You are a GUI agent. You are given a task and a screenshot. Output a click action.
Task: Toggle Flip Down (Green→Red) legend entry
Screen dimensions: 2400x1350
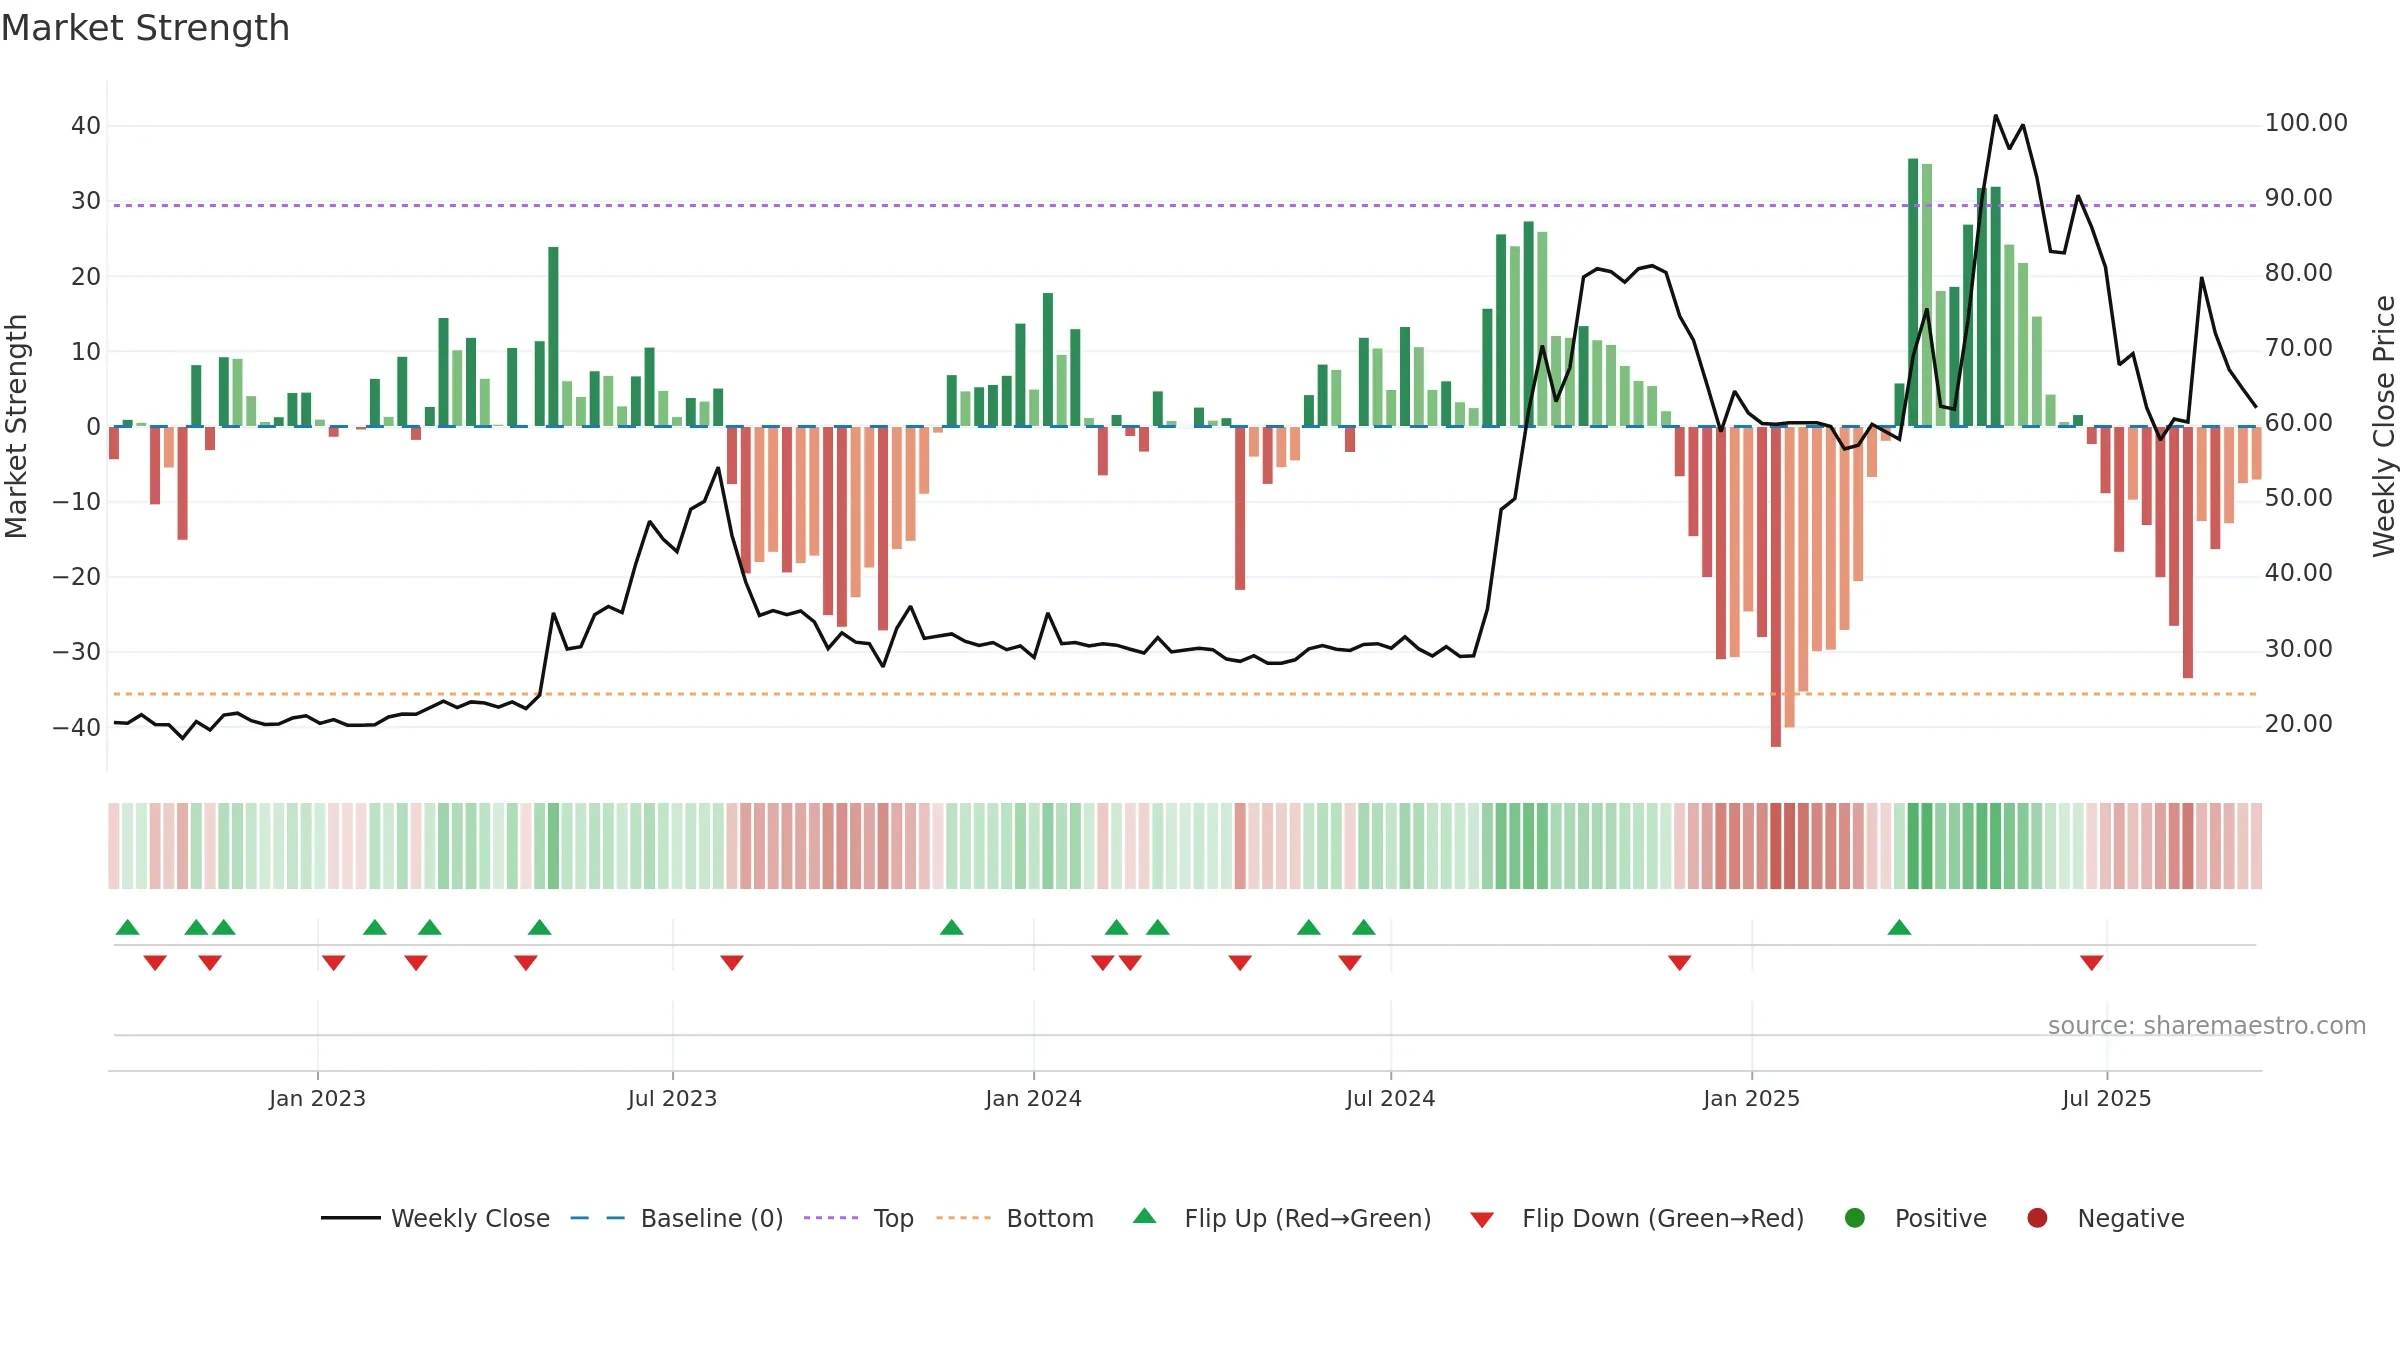(x=1637, y=1218)
